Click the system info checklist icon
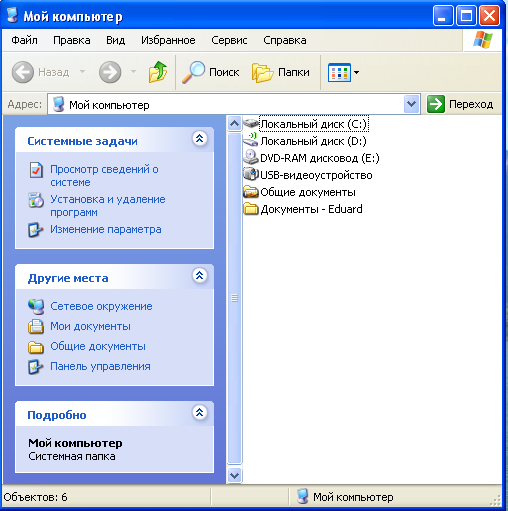This screenshot has width=508, height=511. pos(36,170)
